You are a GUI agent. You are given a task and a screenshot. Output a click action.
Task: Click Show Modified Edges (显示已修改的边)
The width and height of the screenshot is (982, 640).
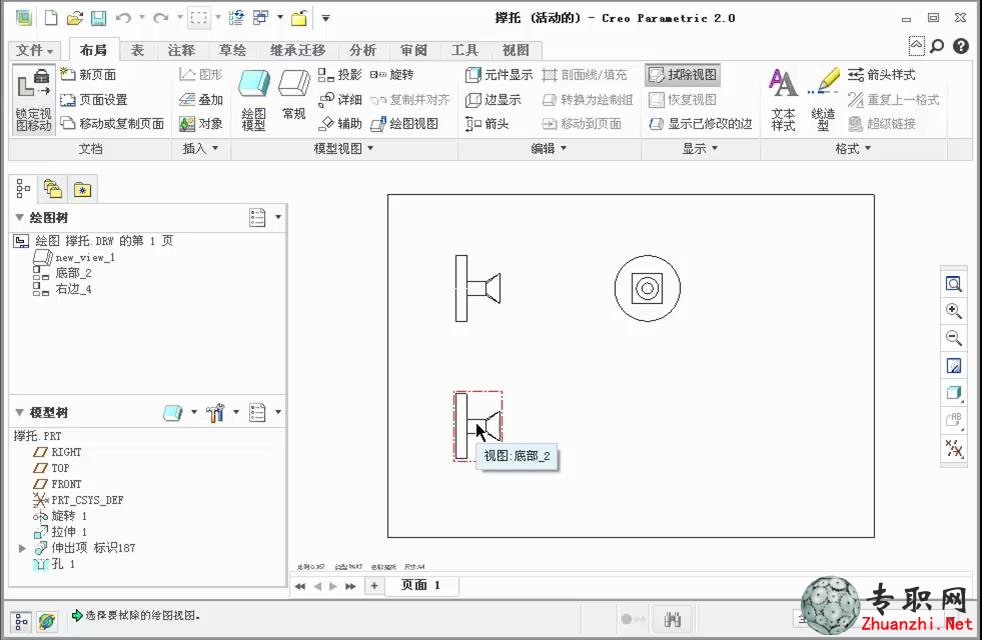(701, 124)
